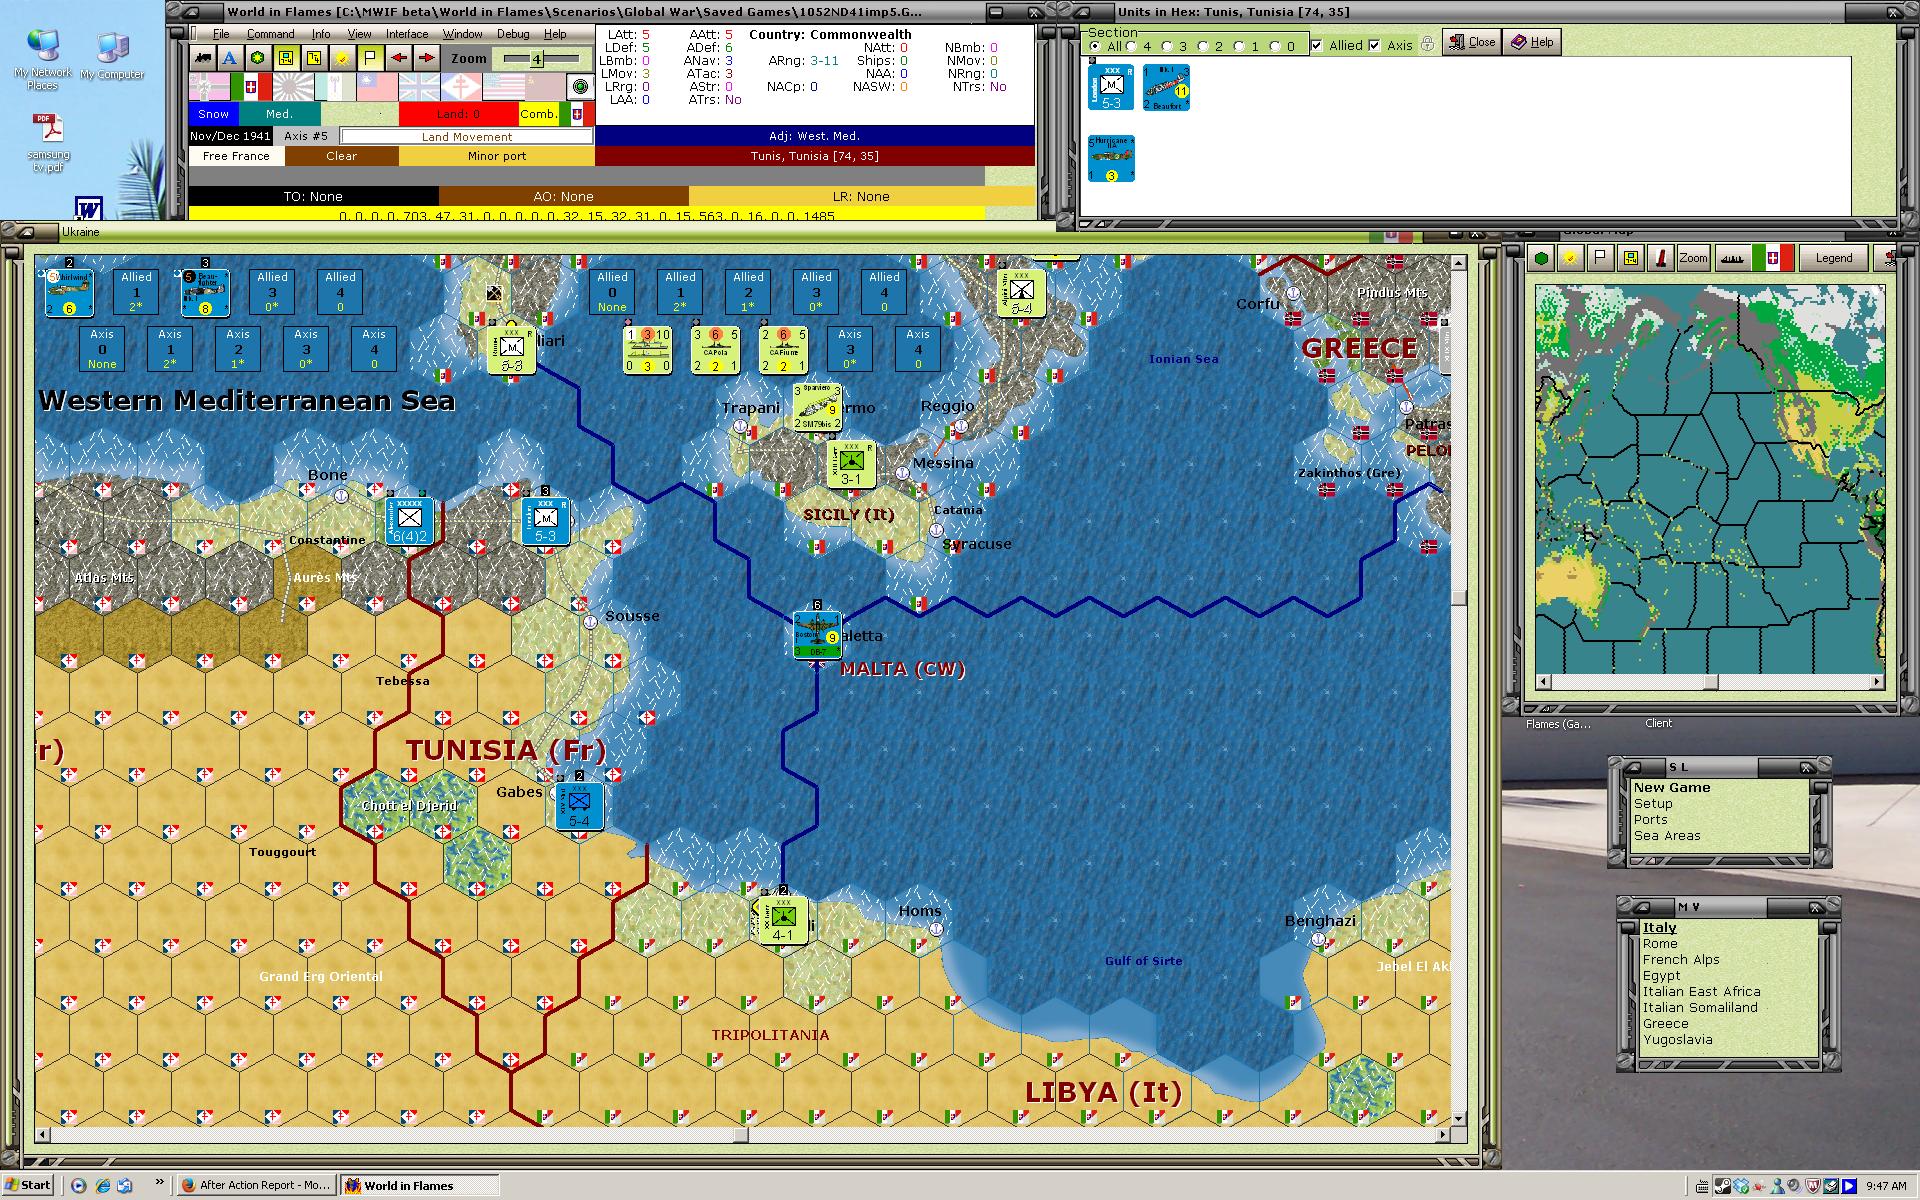Image resolution: width=1920 pixels, height=1200 pixels.
Task: Toggle the Axis checkbox
Action: 1375,45
